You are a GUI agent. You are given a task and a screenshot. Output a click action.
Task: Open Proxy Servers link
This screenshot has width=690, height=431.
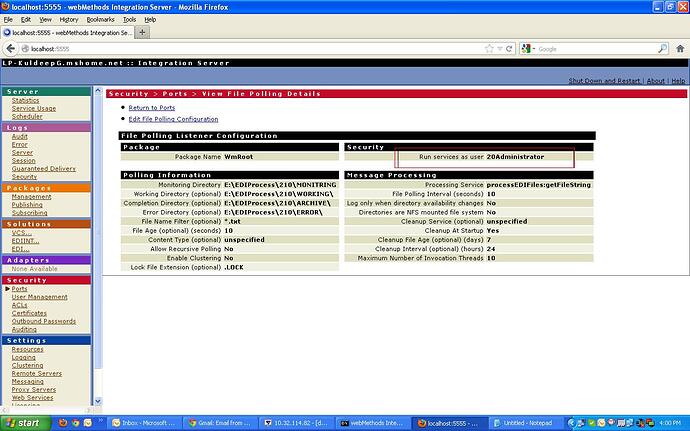coord(33,390)
